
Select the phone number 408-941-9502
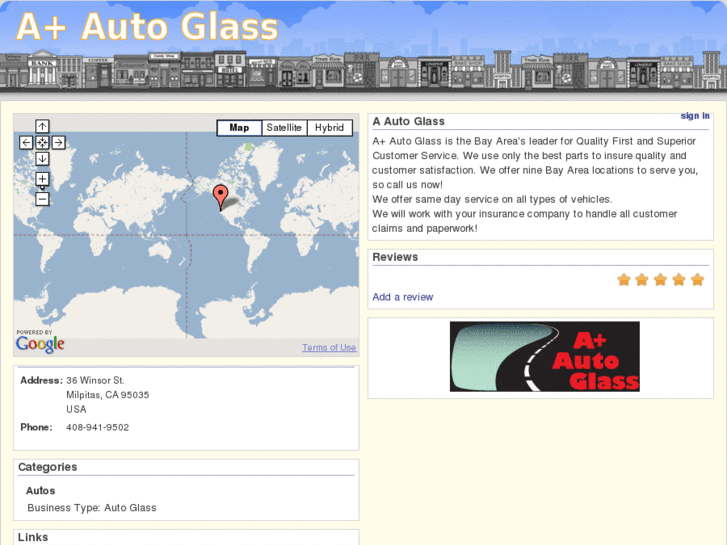click(97, 427)
